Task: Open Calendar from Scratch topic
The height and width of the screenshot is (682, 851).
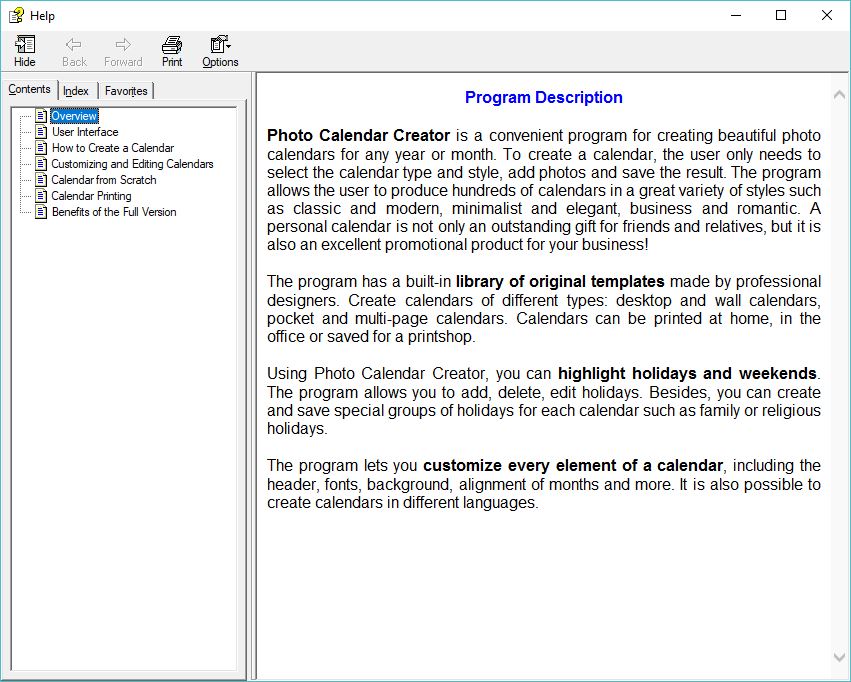Action: (x=104, y=180)
